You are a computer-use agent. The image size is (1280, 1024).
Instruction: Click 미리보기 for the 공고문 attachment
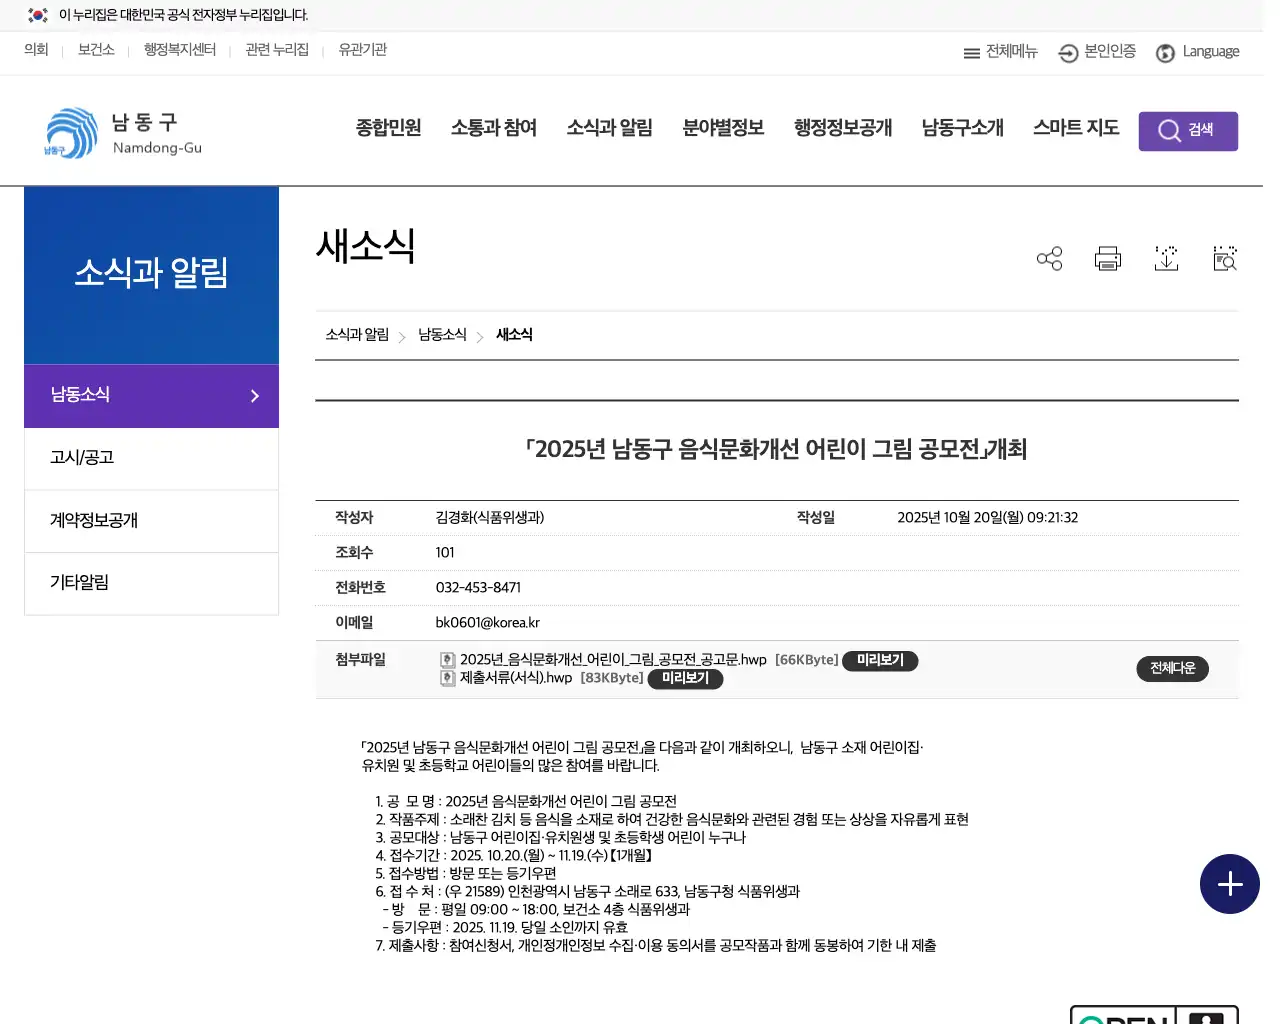[880, 660]
